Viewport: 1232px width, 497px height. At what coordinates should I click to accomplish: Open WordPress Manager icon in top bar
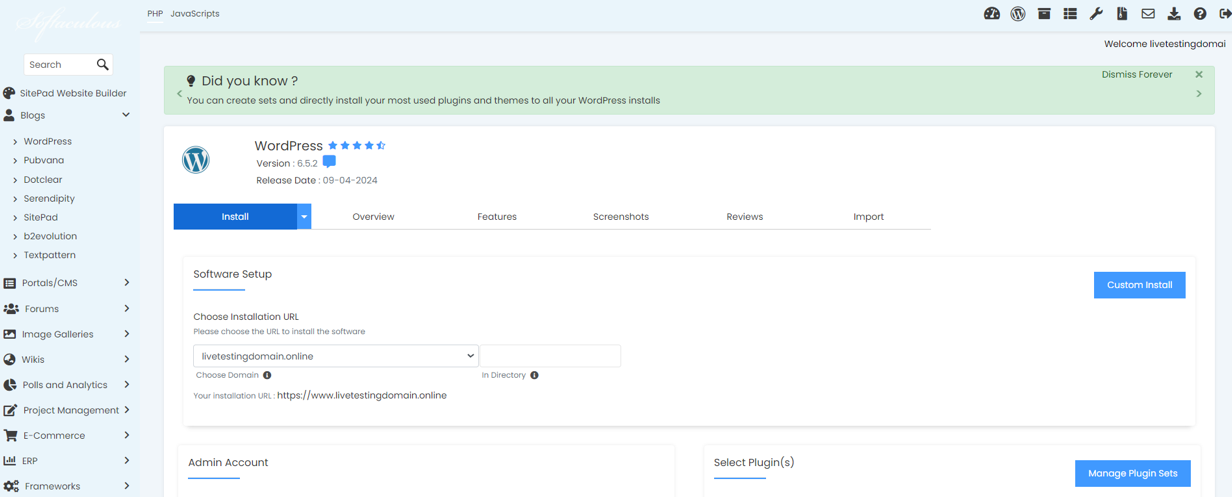click(1018, 14)
